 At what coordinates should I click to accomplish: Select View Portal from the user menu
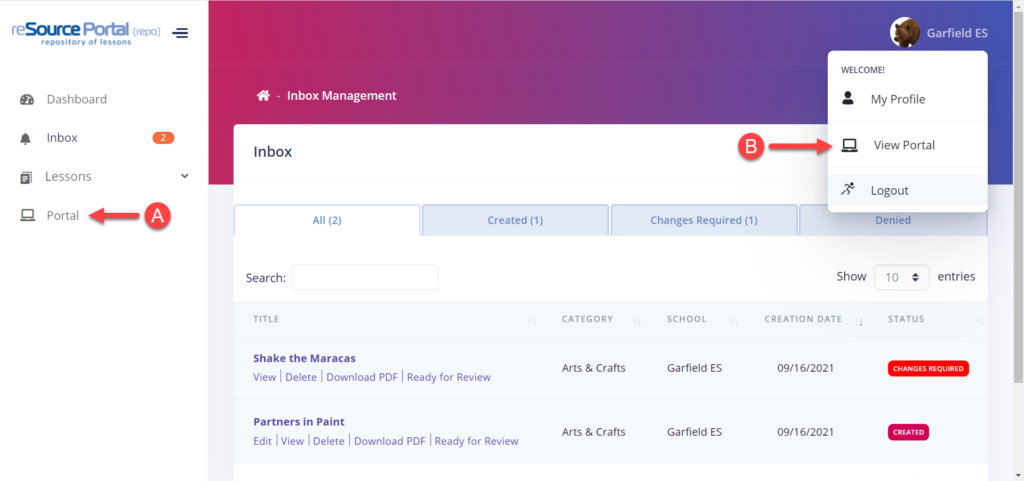point(904,145)
